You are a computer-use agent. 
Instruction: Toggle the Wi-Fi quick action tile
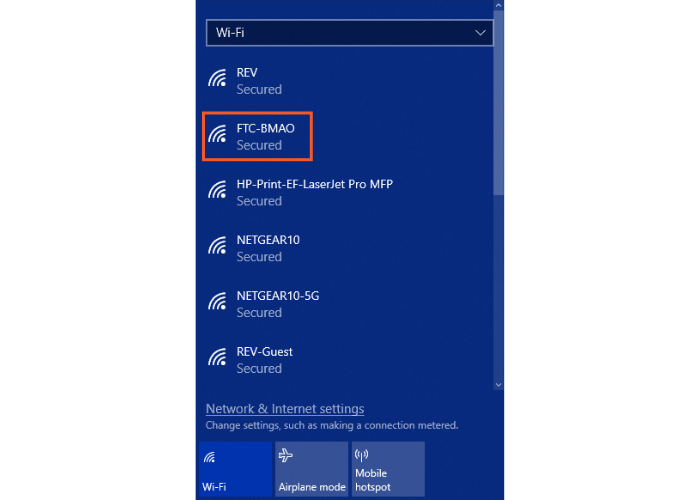[235, 469]
